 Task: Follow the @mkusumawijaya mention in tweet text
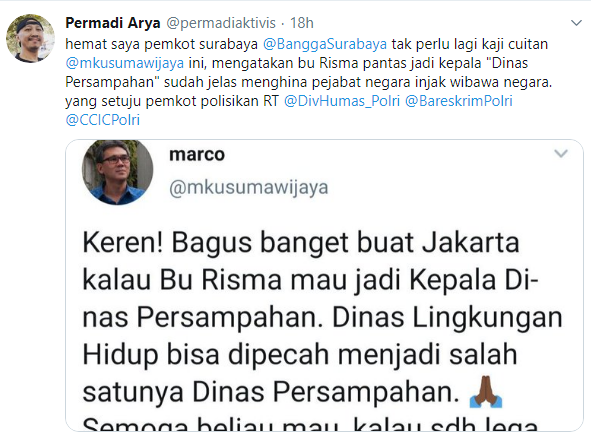tap(125, 63)
